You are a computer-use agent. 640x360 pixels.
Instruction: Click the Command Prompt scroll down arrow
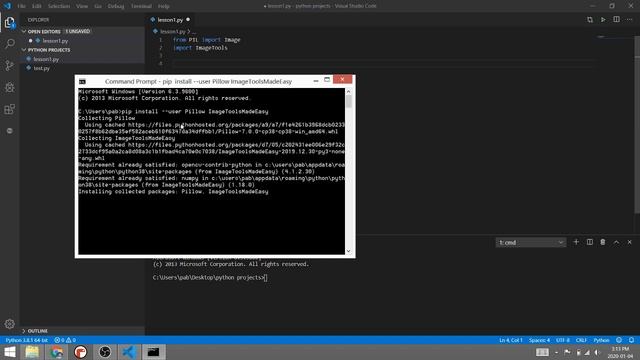pyautogui.click(x=349, y=251)
